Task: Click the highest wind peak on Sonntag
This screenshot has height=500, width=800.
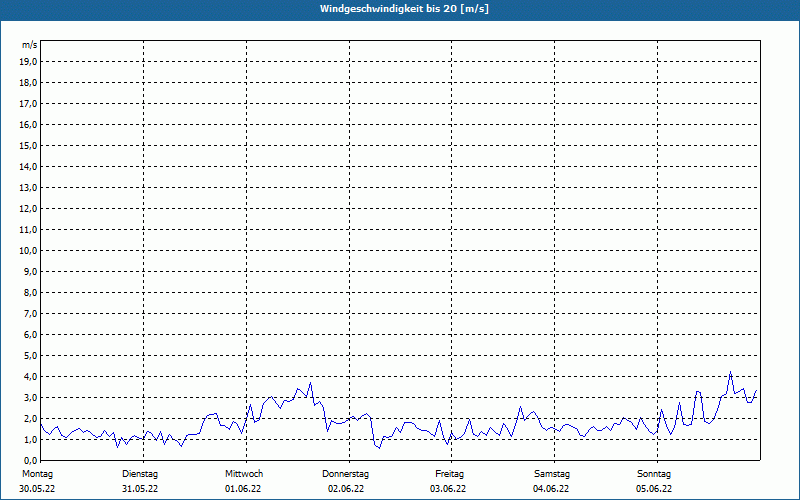Action: coord(731,372)
